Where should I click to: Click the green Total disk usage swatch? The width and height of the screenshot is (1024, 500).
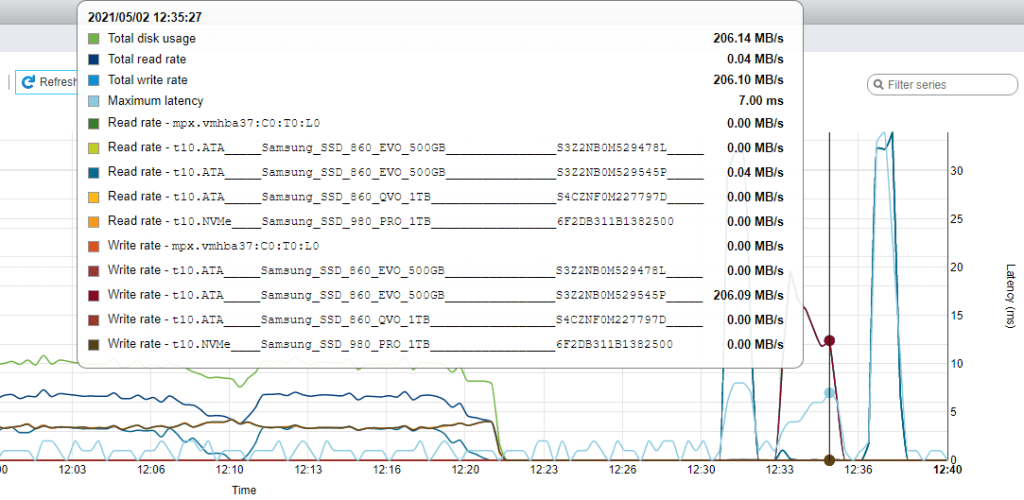94,38
